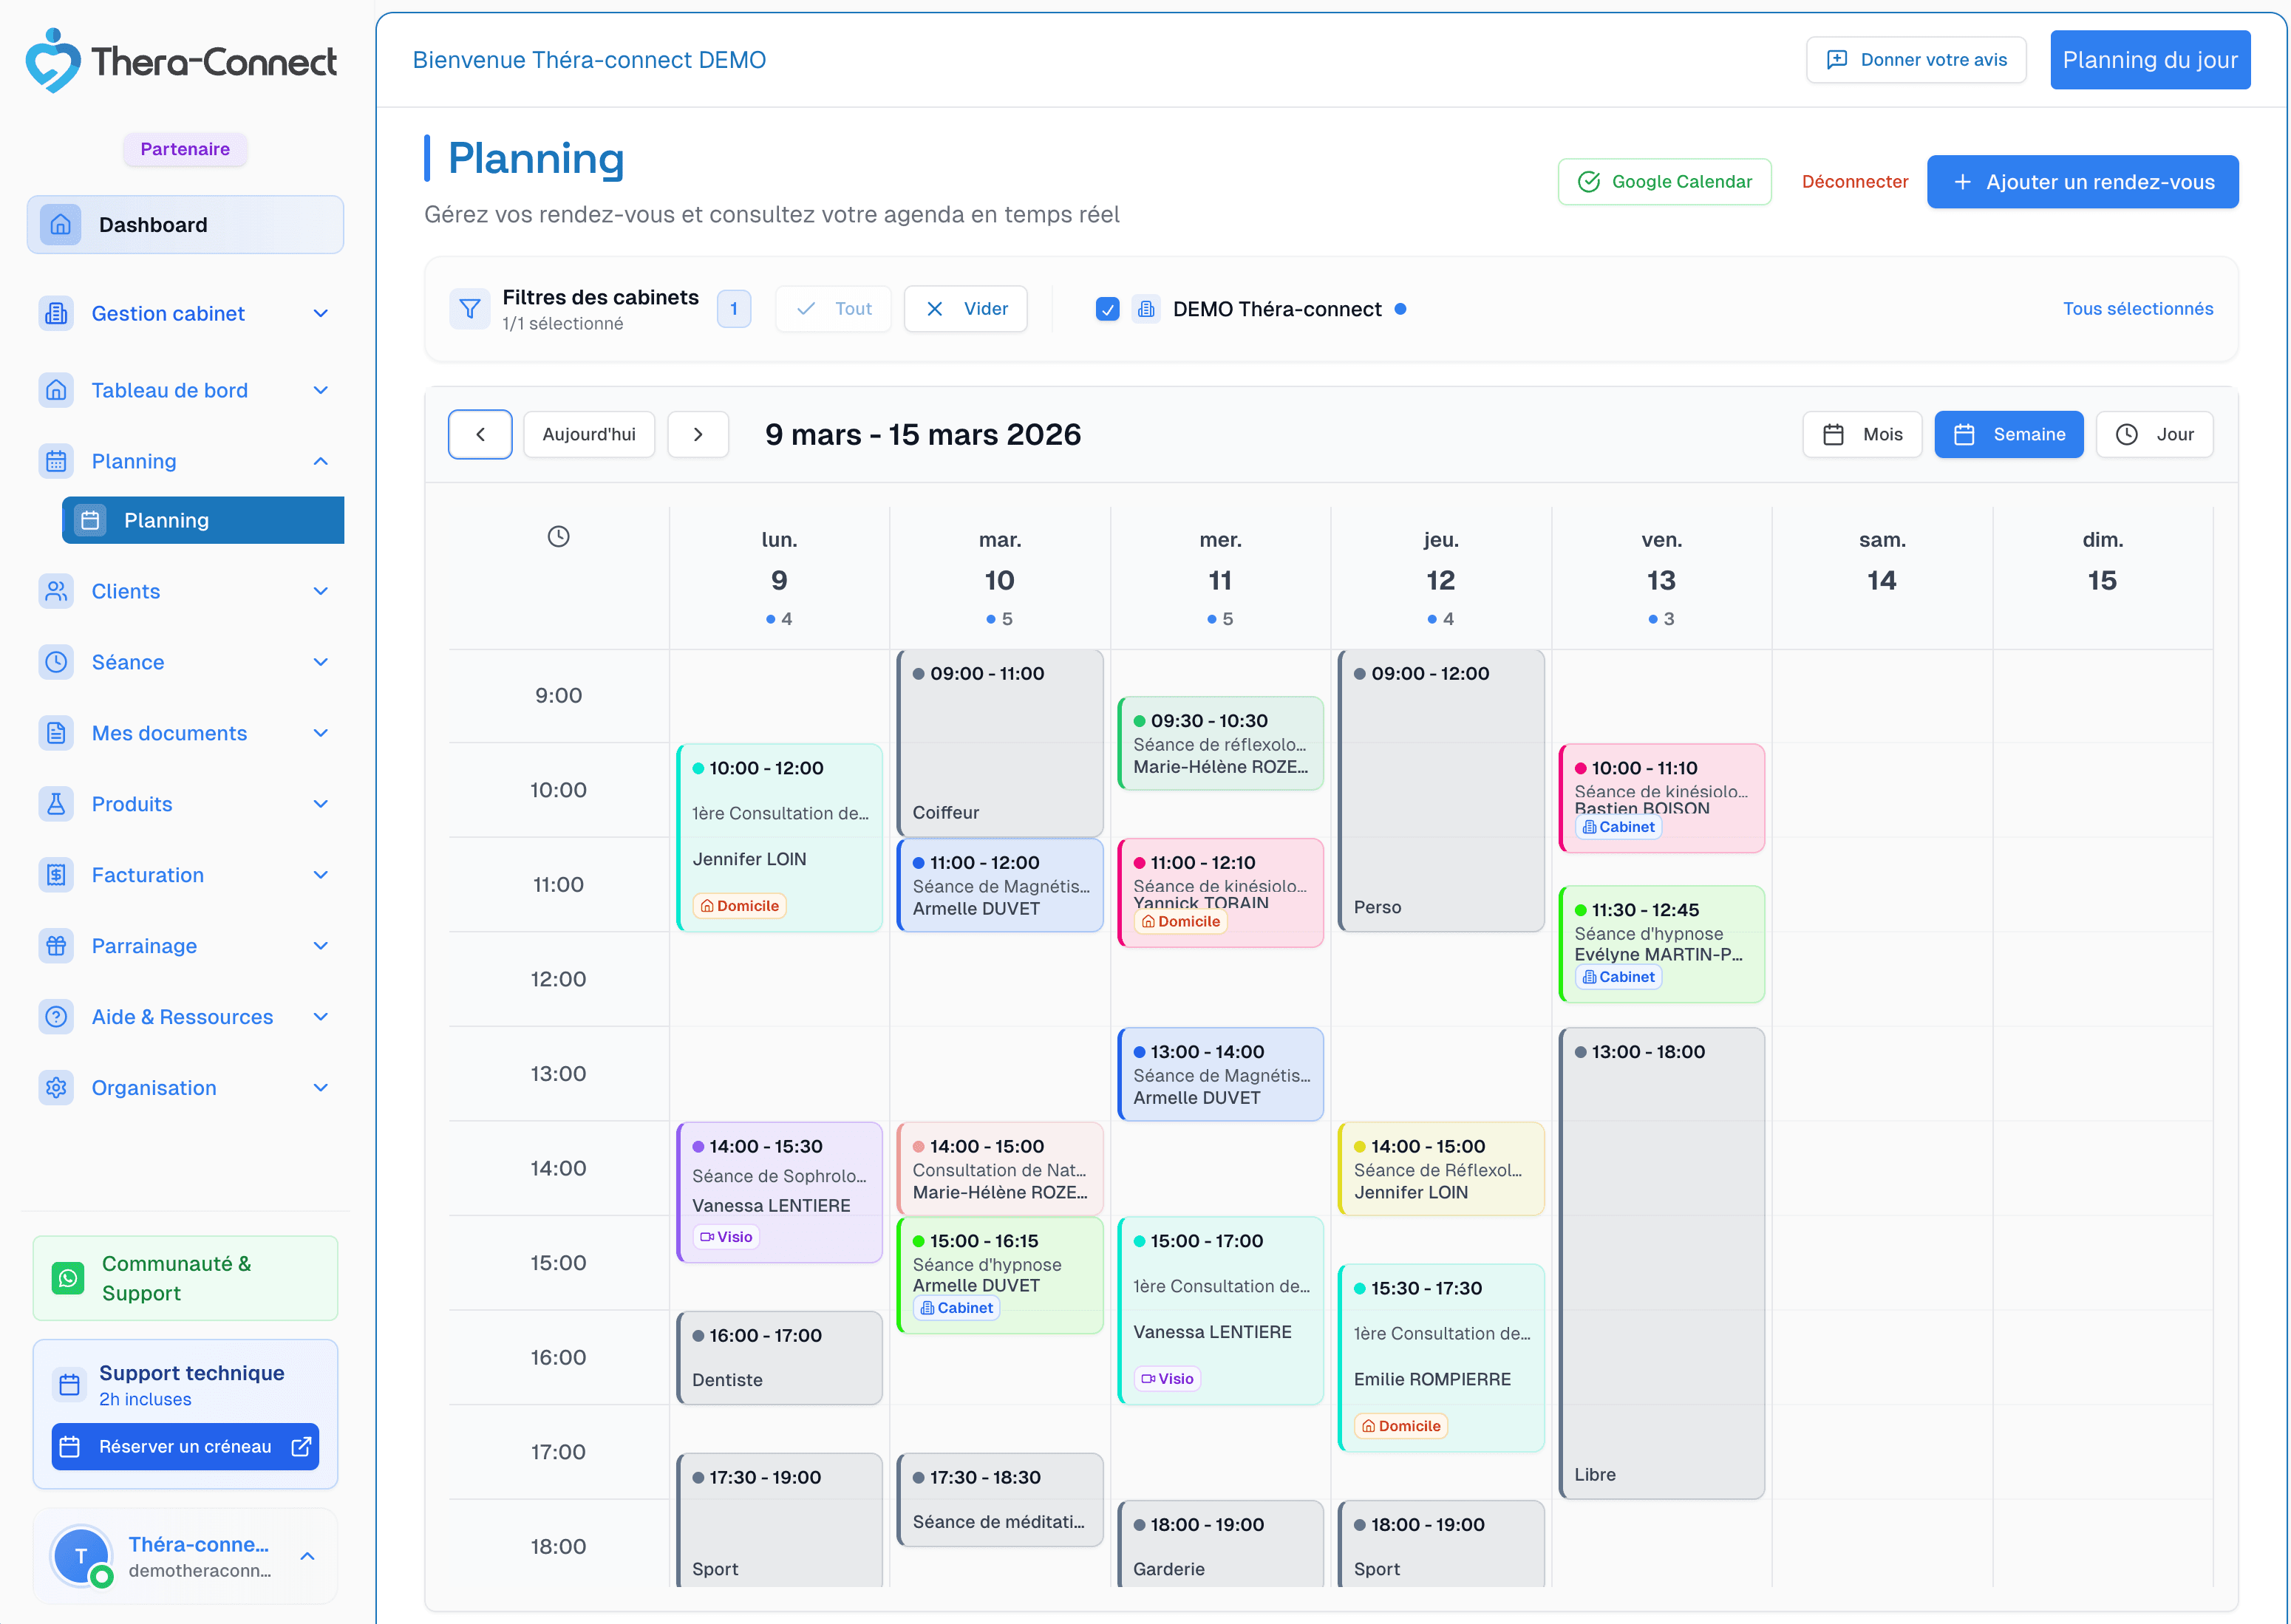Click the Déconnecter link
The width and height of the screenshot is (2291, 1624).
(x=1854, y=182)
